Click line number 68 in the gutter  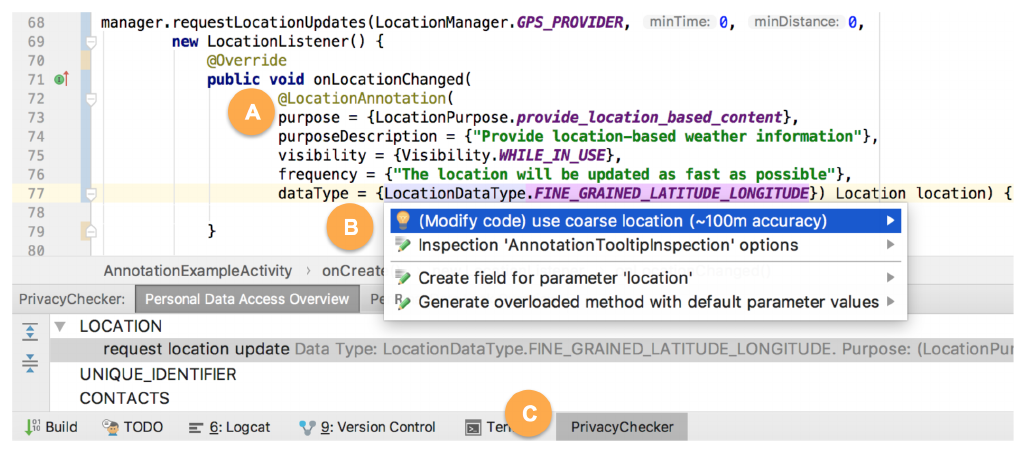(37, 23)
